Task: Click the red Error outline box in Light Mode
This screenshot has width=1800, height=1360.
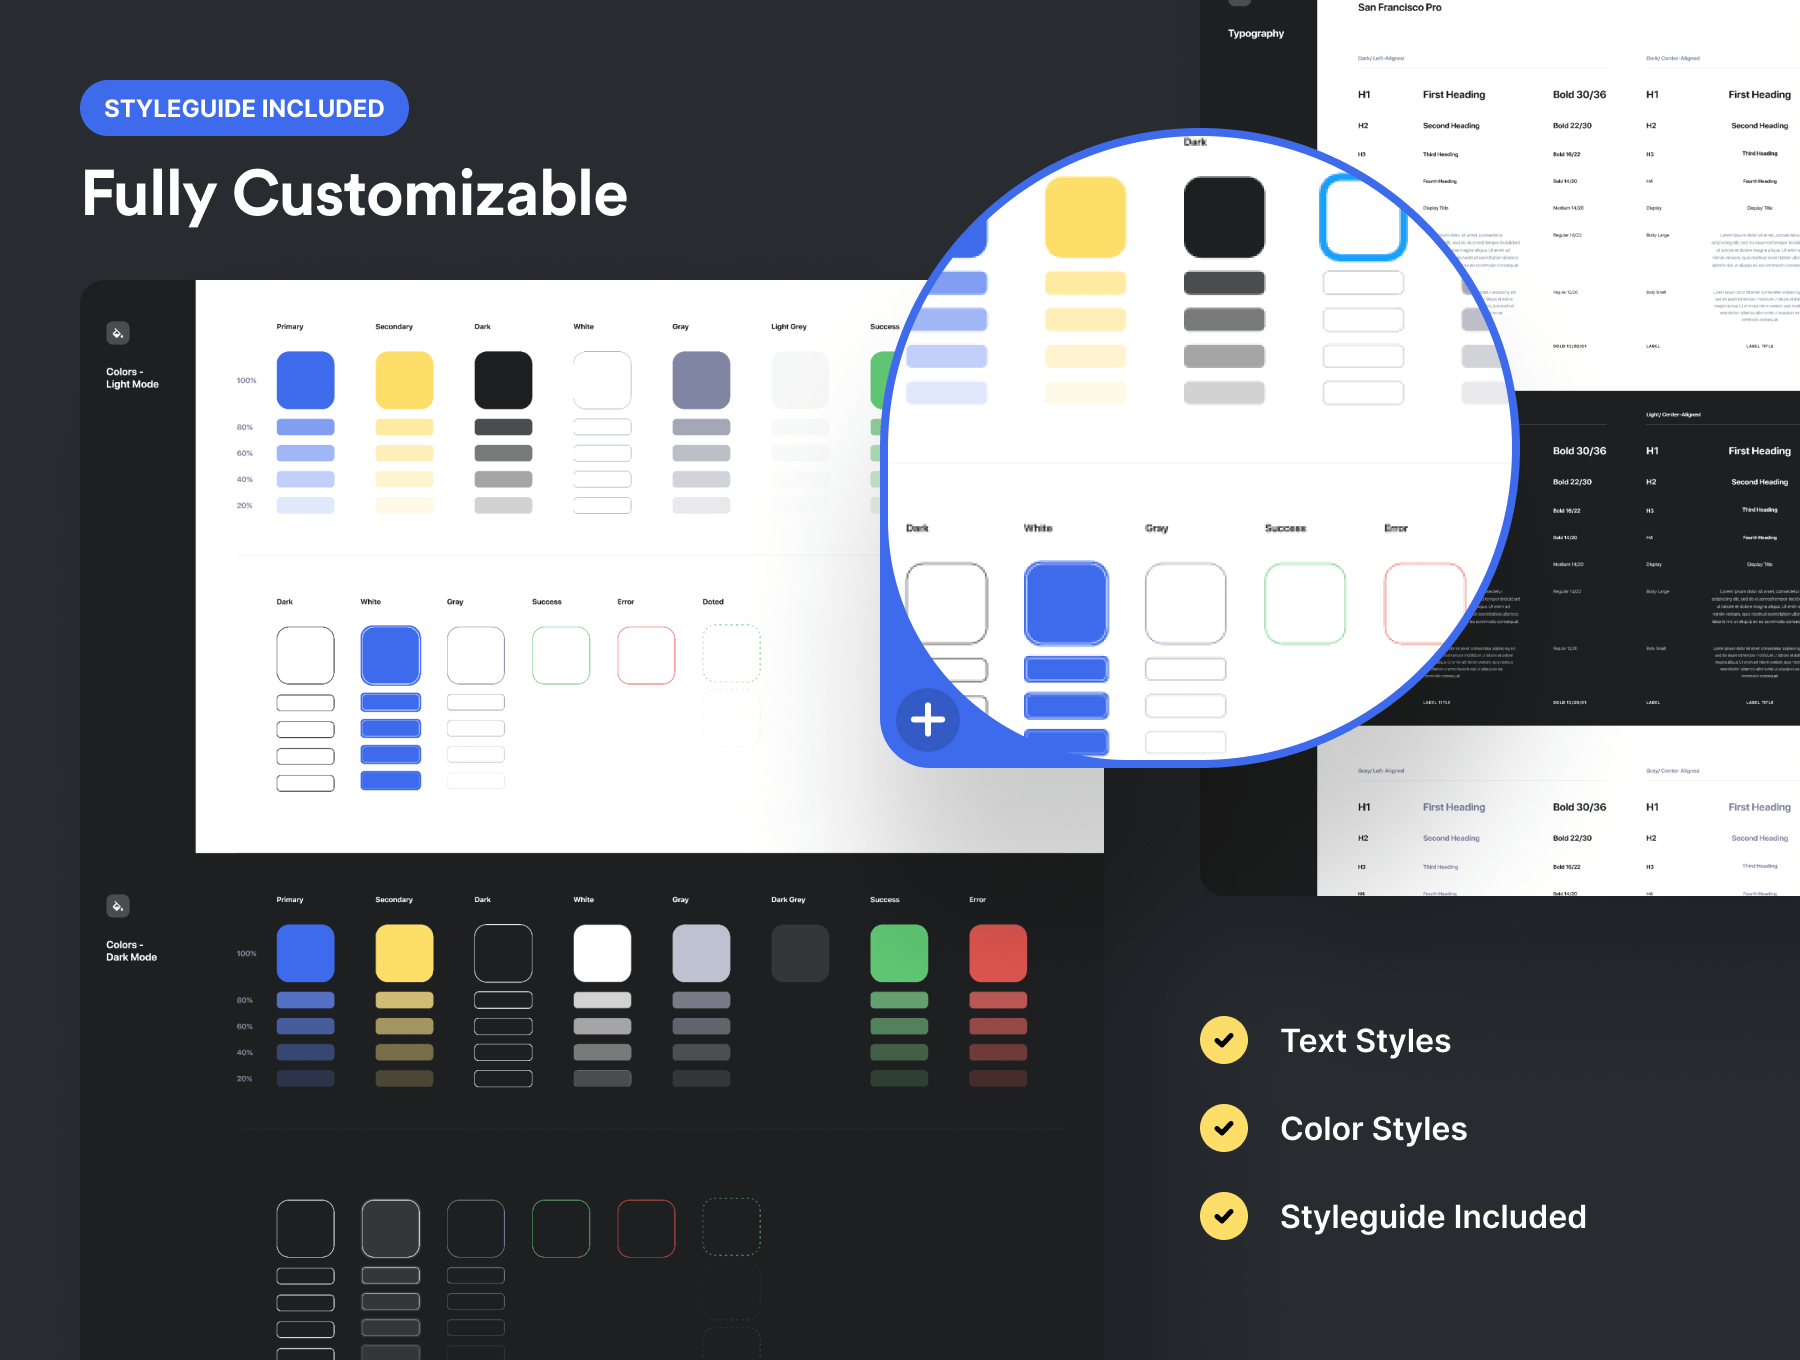Action: (x=646, y=656)
